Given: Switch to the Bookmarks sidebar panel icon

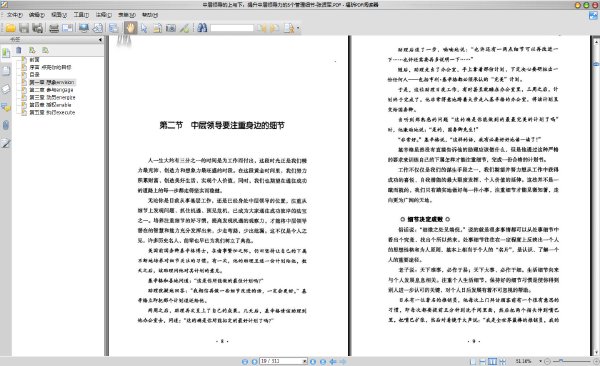Looking at the screenshot, I should (6, 53).
